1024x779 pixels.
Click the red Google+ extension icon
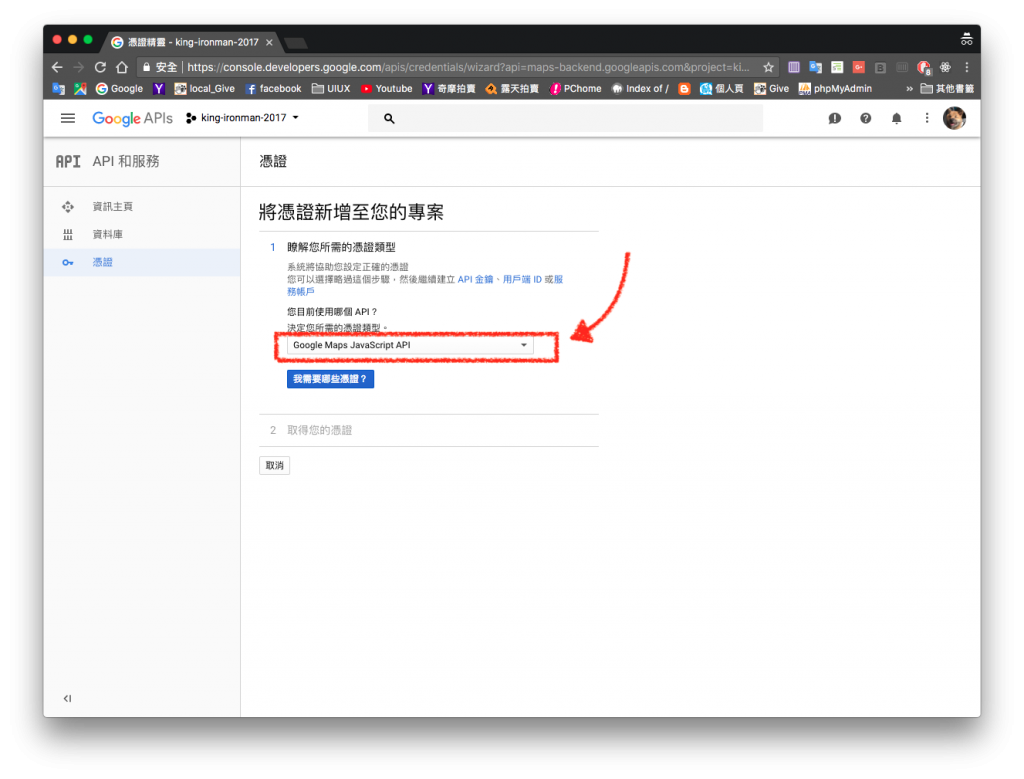pos(858,67)
